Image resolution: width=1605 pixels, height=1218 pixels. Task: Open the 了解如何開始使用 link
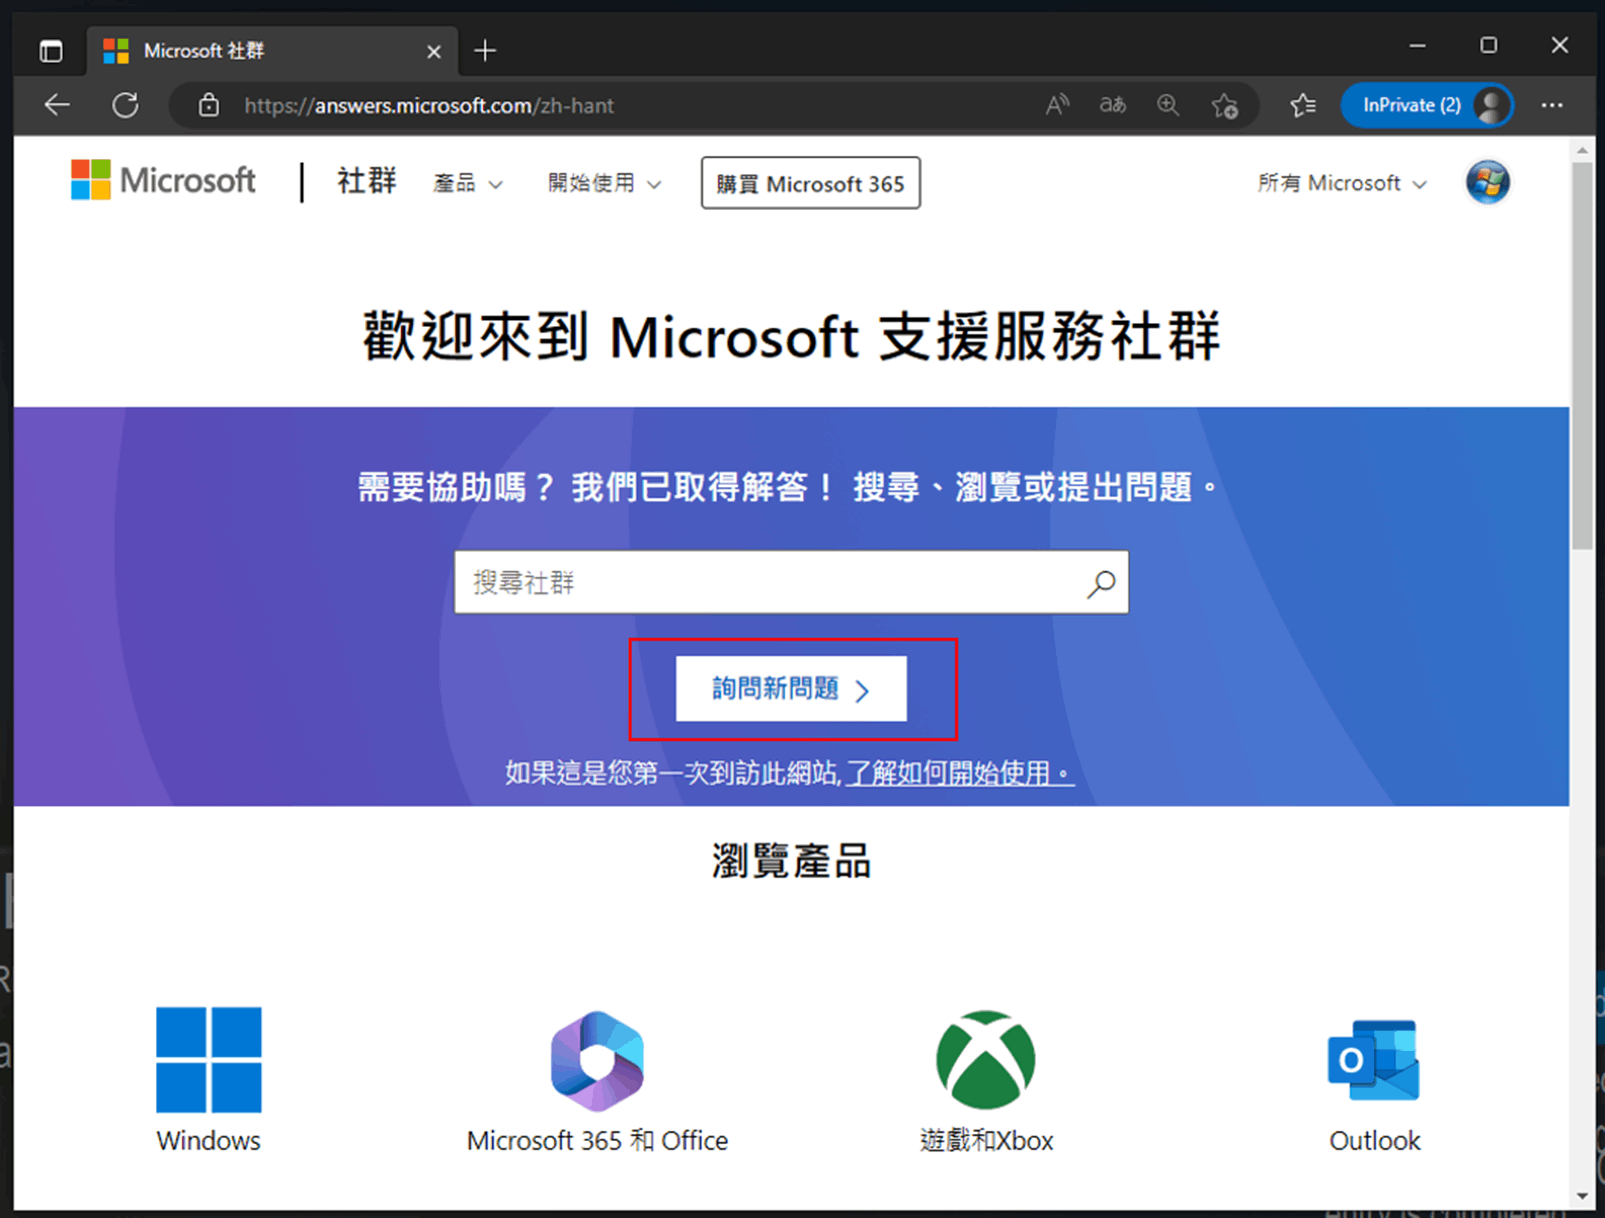tap(959, 773)
